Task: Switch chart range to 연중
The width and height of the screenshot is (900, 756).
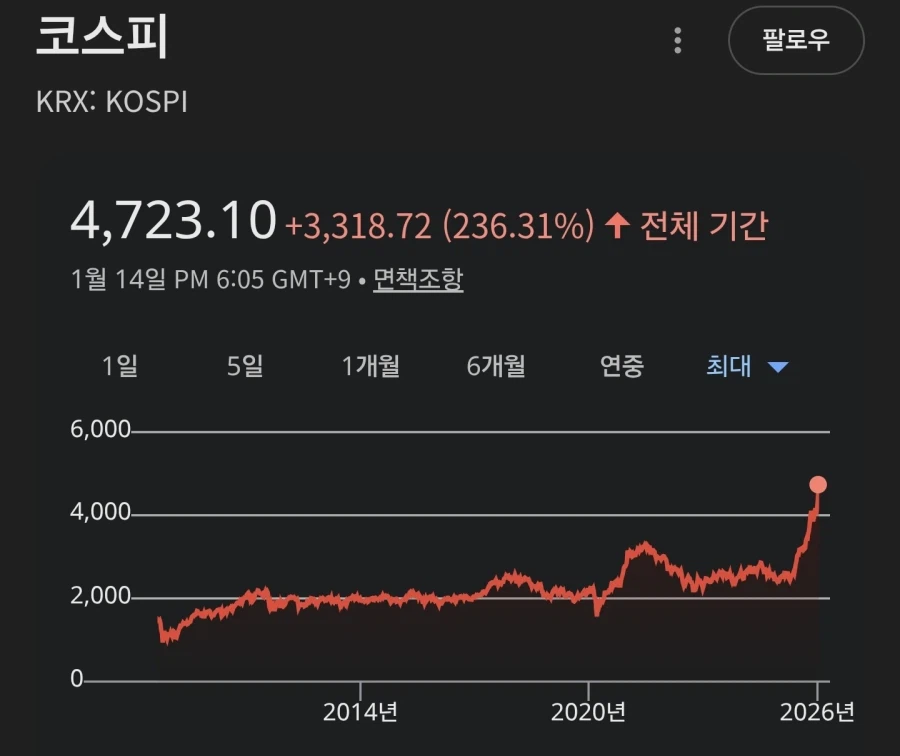Action: pyautogui.click(x=620, y=367)
